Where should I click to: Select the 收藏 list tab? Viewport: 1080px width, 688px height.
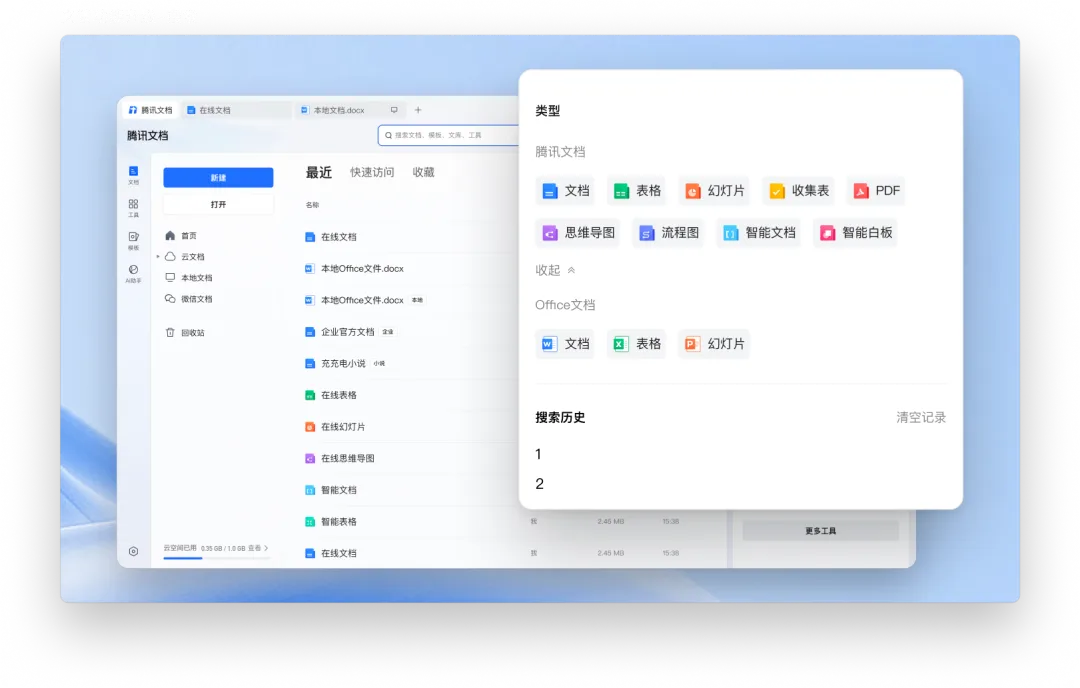[424, 172]
